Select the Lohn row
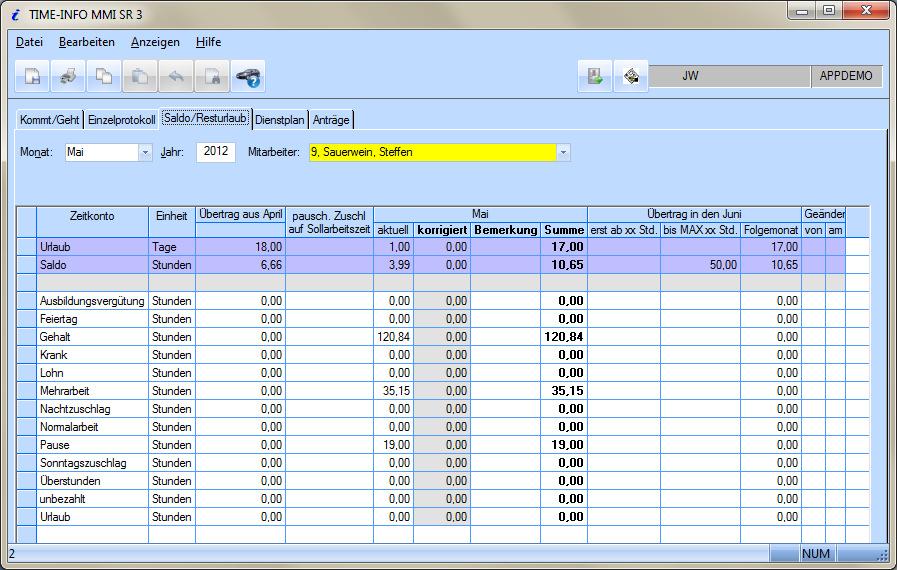 click(x=442, y=373)
